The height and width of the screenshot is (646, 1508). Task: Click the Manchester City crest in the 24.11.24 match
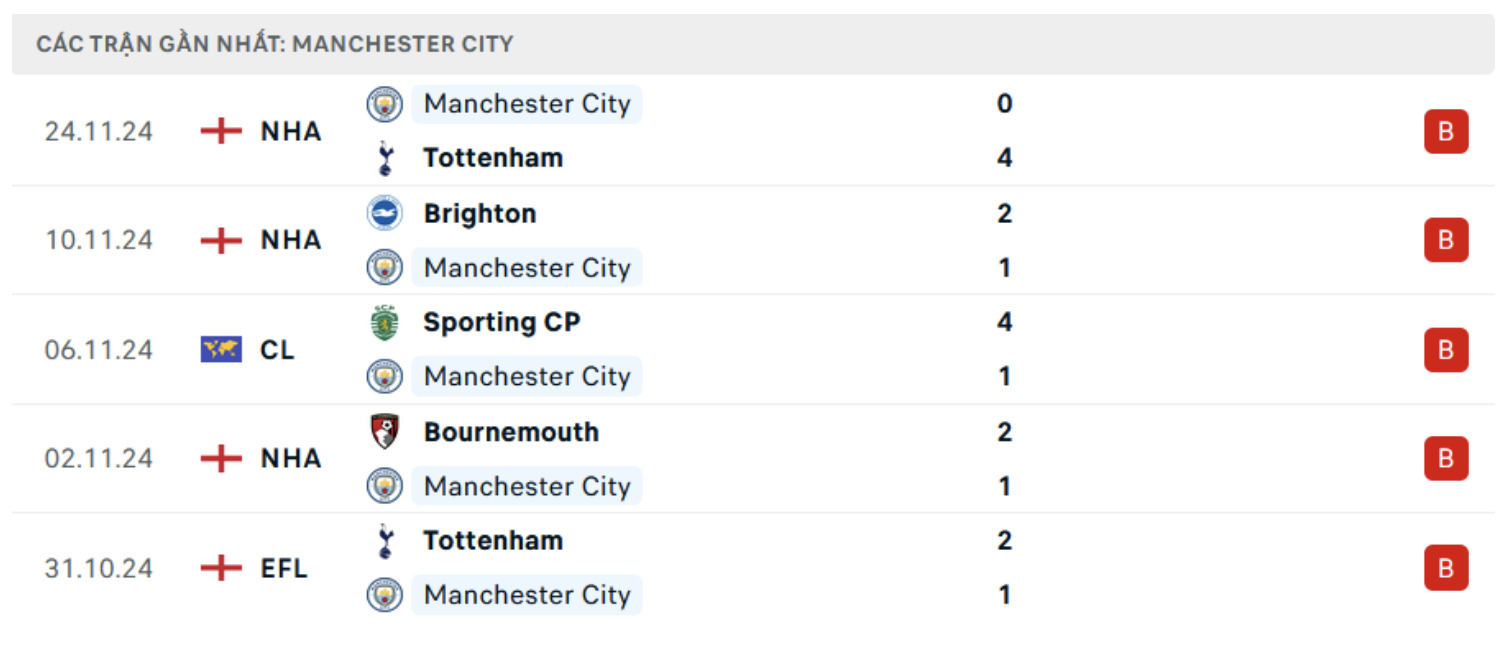point(385,104)
